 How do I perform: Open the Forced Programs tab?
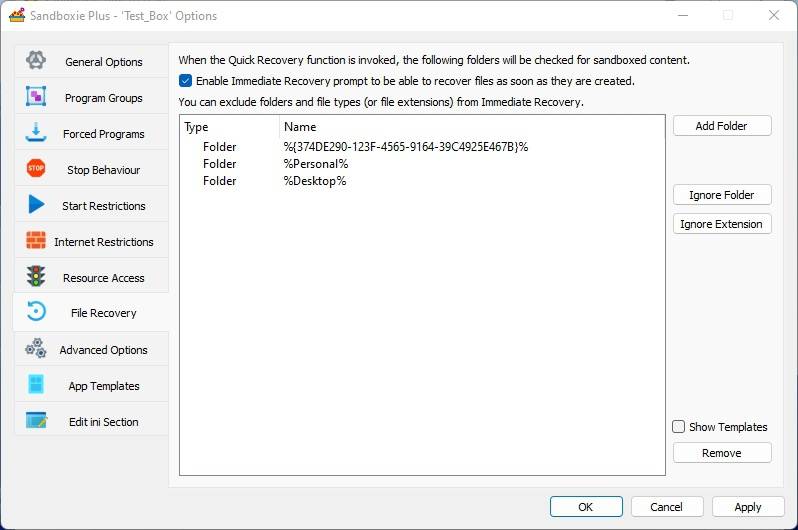click(91, 134)
